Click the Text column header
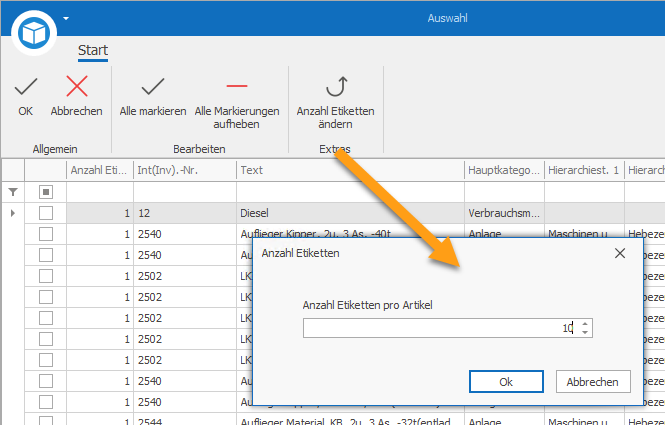 [350, 170]
